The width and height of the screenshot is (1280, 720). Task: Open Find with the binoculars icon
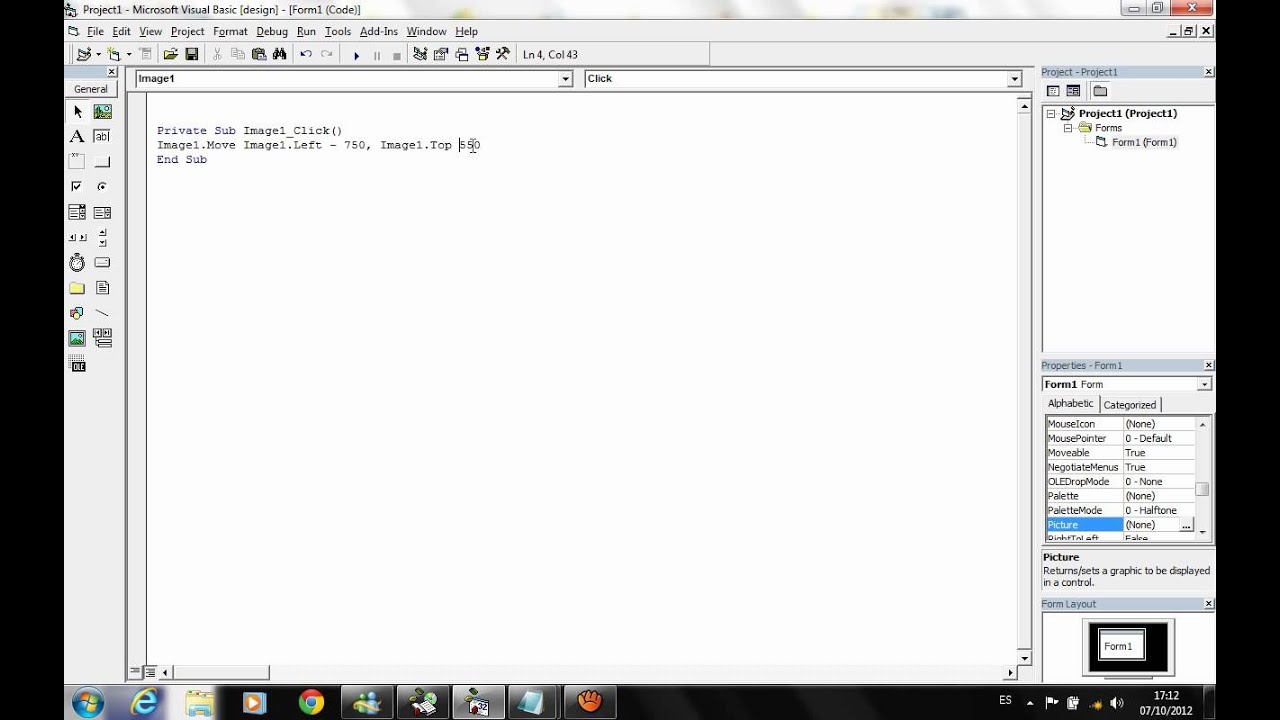(x=279, y=55)
